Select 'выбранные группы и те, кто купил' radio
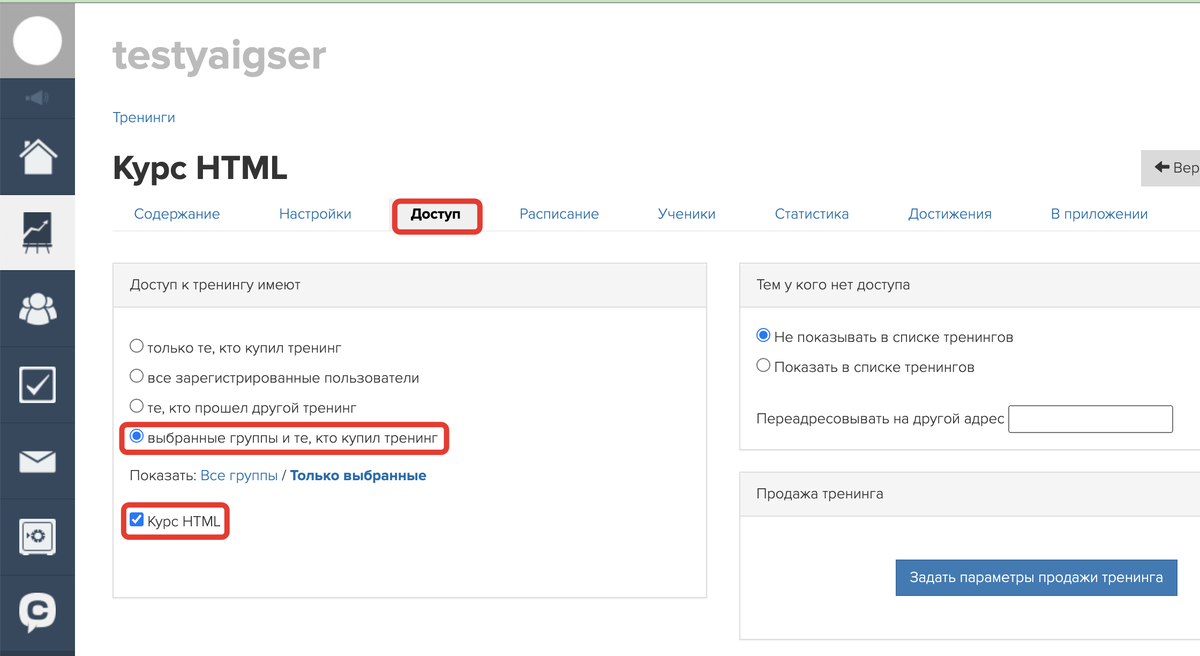The height and width of the screenshot is (656, 1200). (137, 437)
